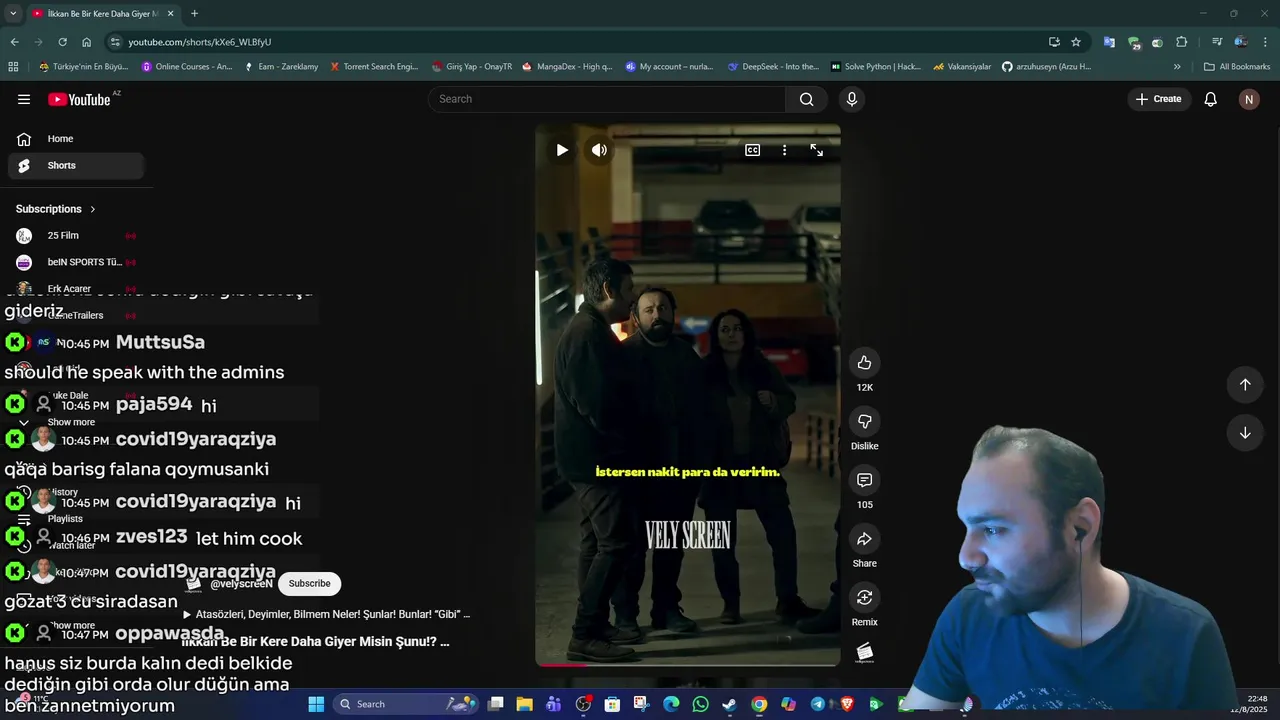
Task: Open WhatsApp from the taskbar
Action: [700, 704]
